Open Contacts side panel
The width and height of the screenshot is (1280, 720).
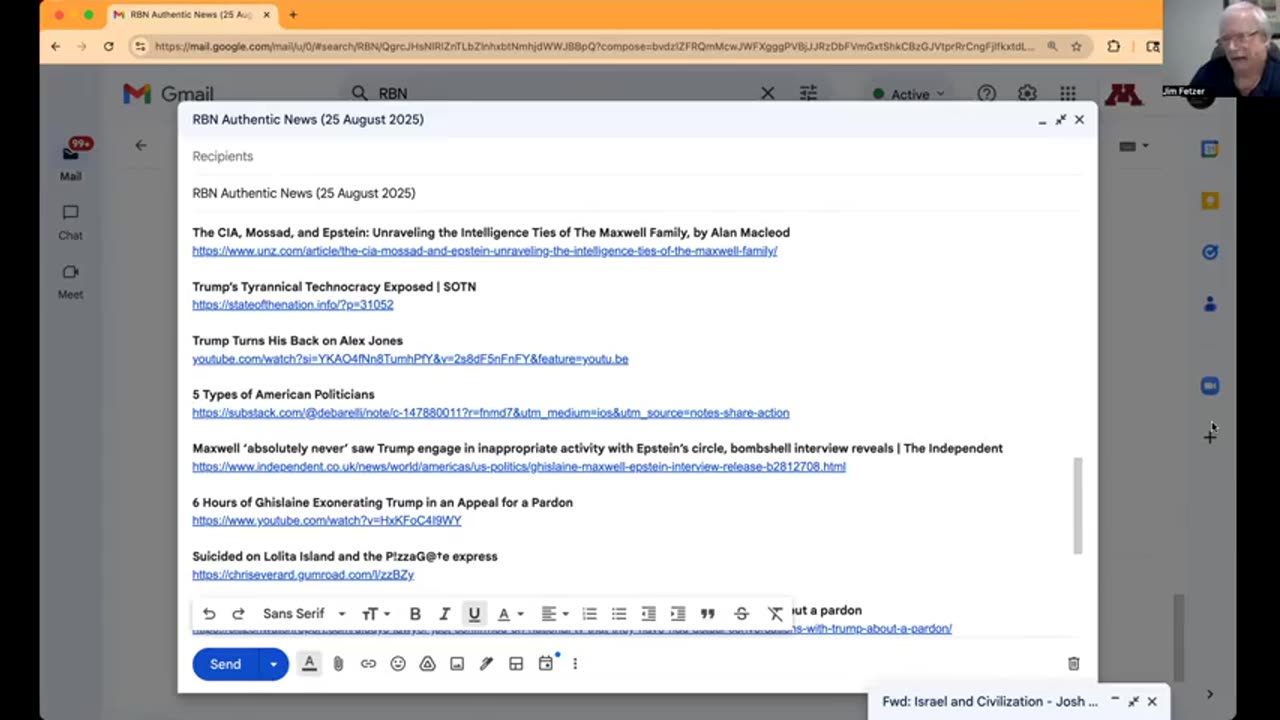(1210, 304)
